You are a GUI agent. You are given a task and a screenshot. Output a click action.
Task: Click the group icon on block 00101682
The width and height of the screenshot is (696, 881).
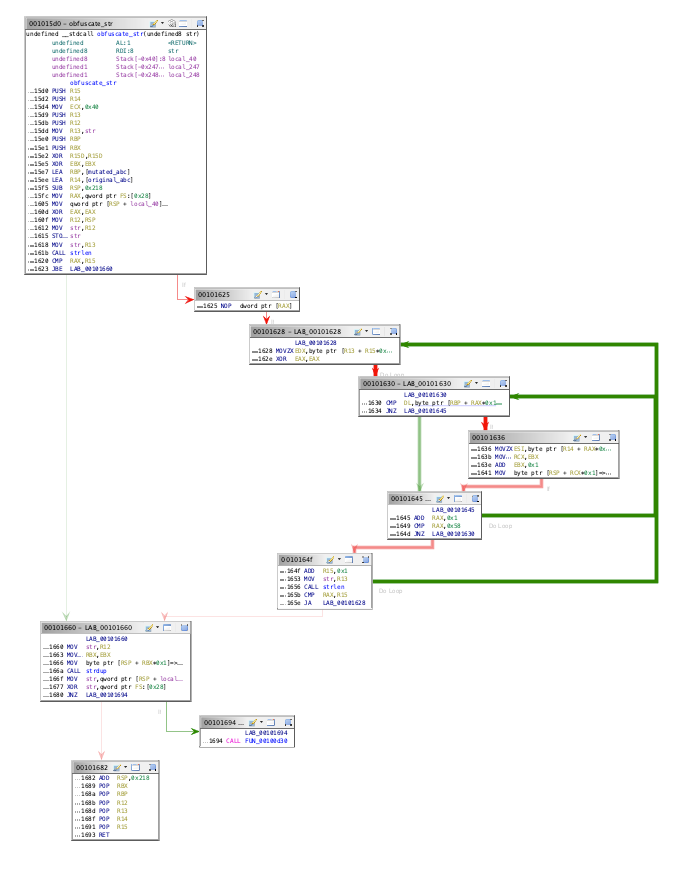[x=152, y=768]
